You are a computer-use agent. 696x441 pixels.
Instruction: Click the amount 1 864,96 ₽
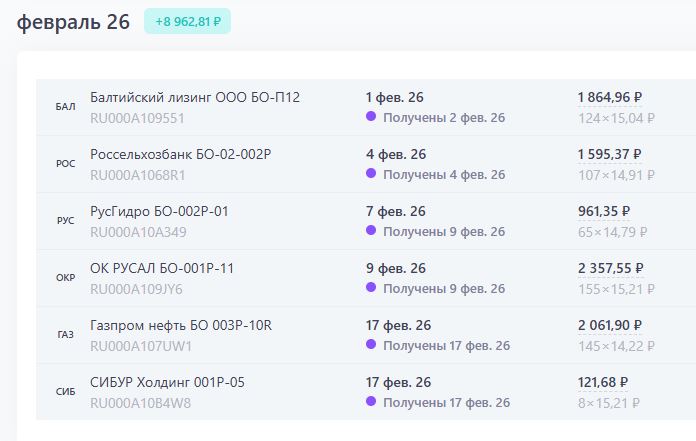click(x=610, y=98)
